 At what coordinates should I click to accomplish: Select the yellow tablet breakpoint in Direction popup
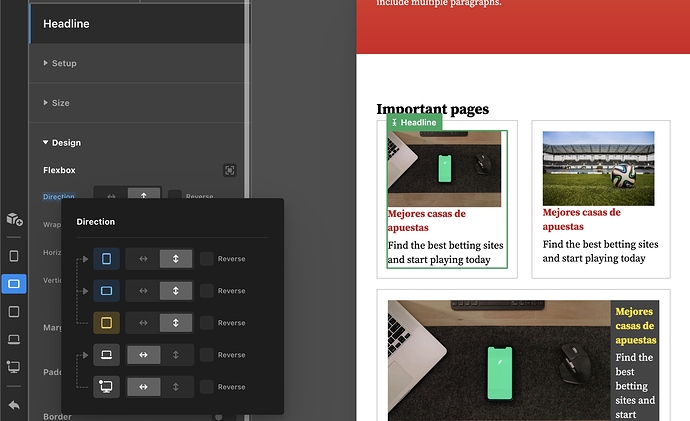[x=106, y=323]
